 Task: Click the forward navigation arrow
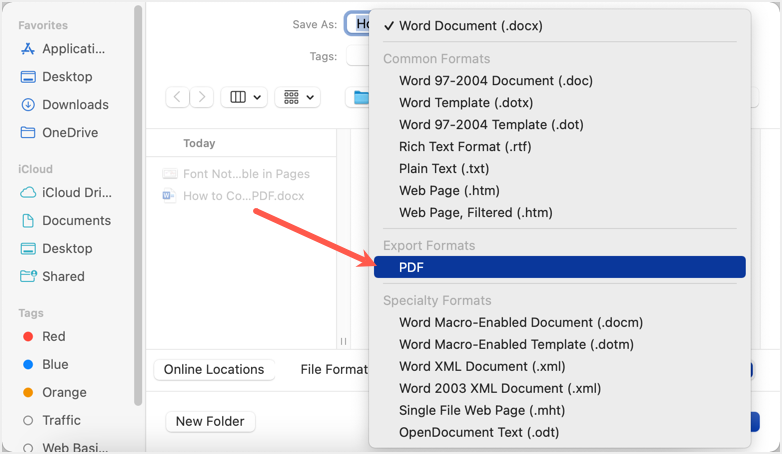(203, 97)
